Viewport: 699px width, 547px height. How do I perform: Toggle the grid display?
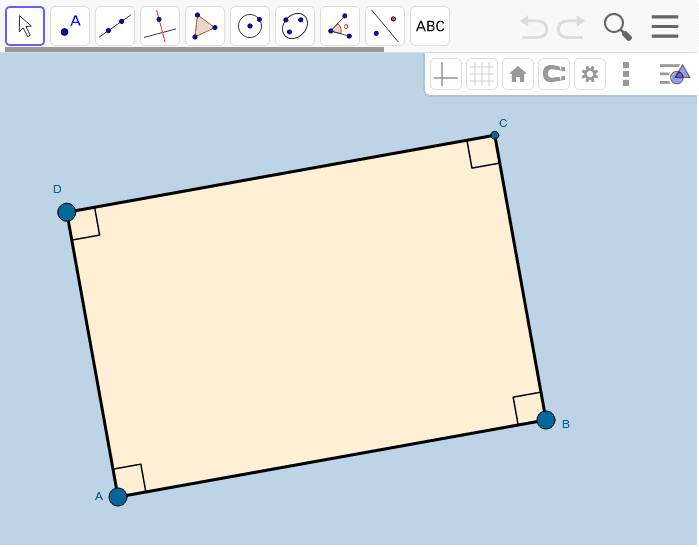coord(482,74)
